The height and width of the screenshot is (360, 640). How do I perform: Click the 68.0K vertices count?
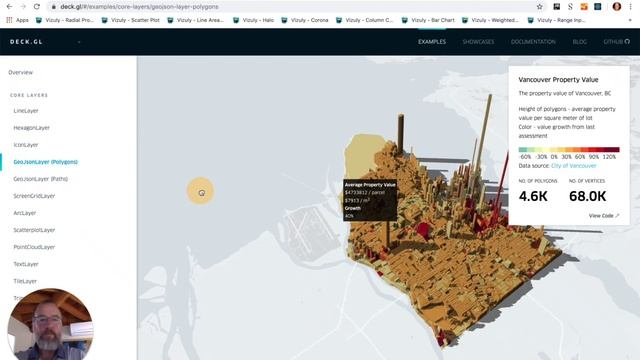588,196
